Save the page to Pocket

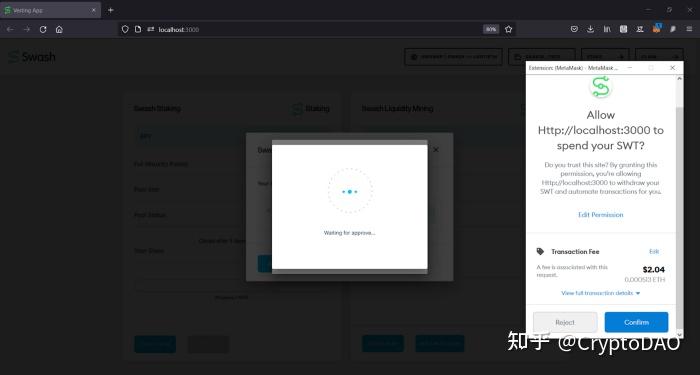coord(574,29)
